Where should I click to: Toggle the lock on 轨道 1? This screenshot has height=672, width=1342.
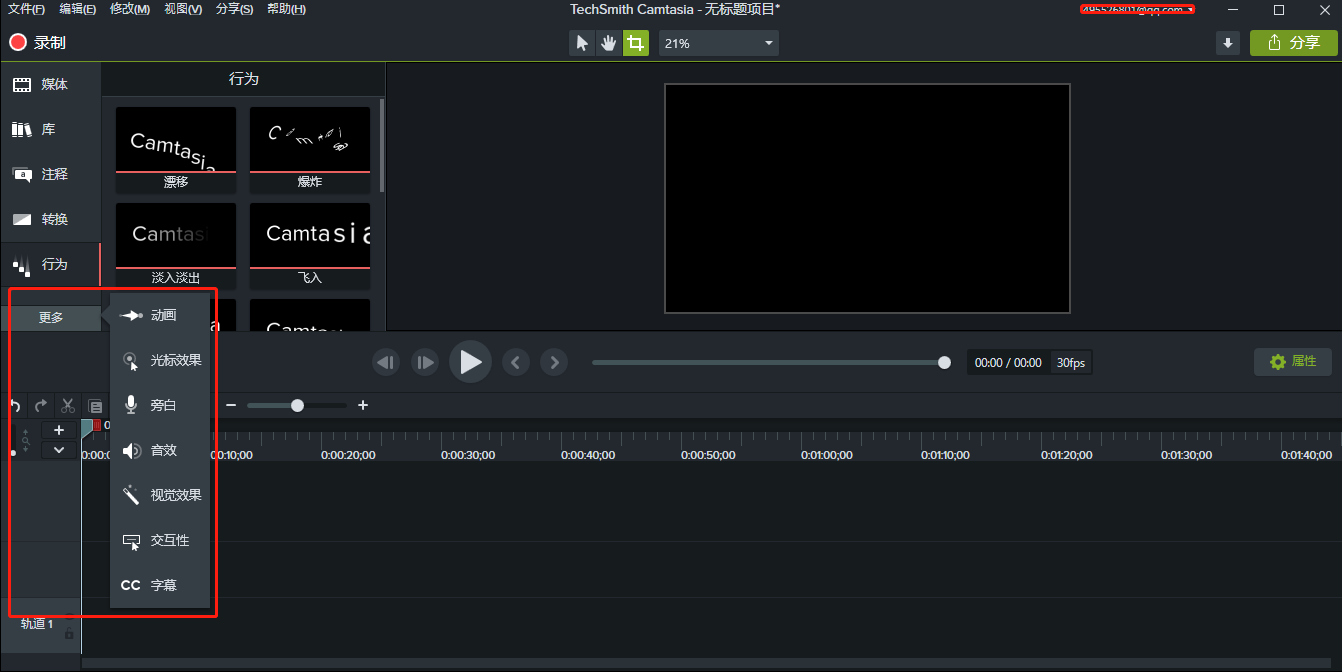69,635
